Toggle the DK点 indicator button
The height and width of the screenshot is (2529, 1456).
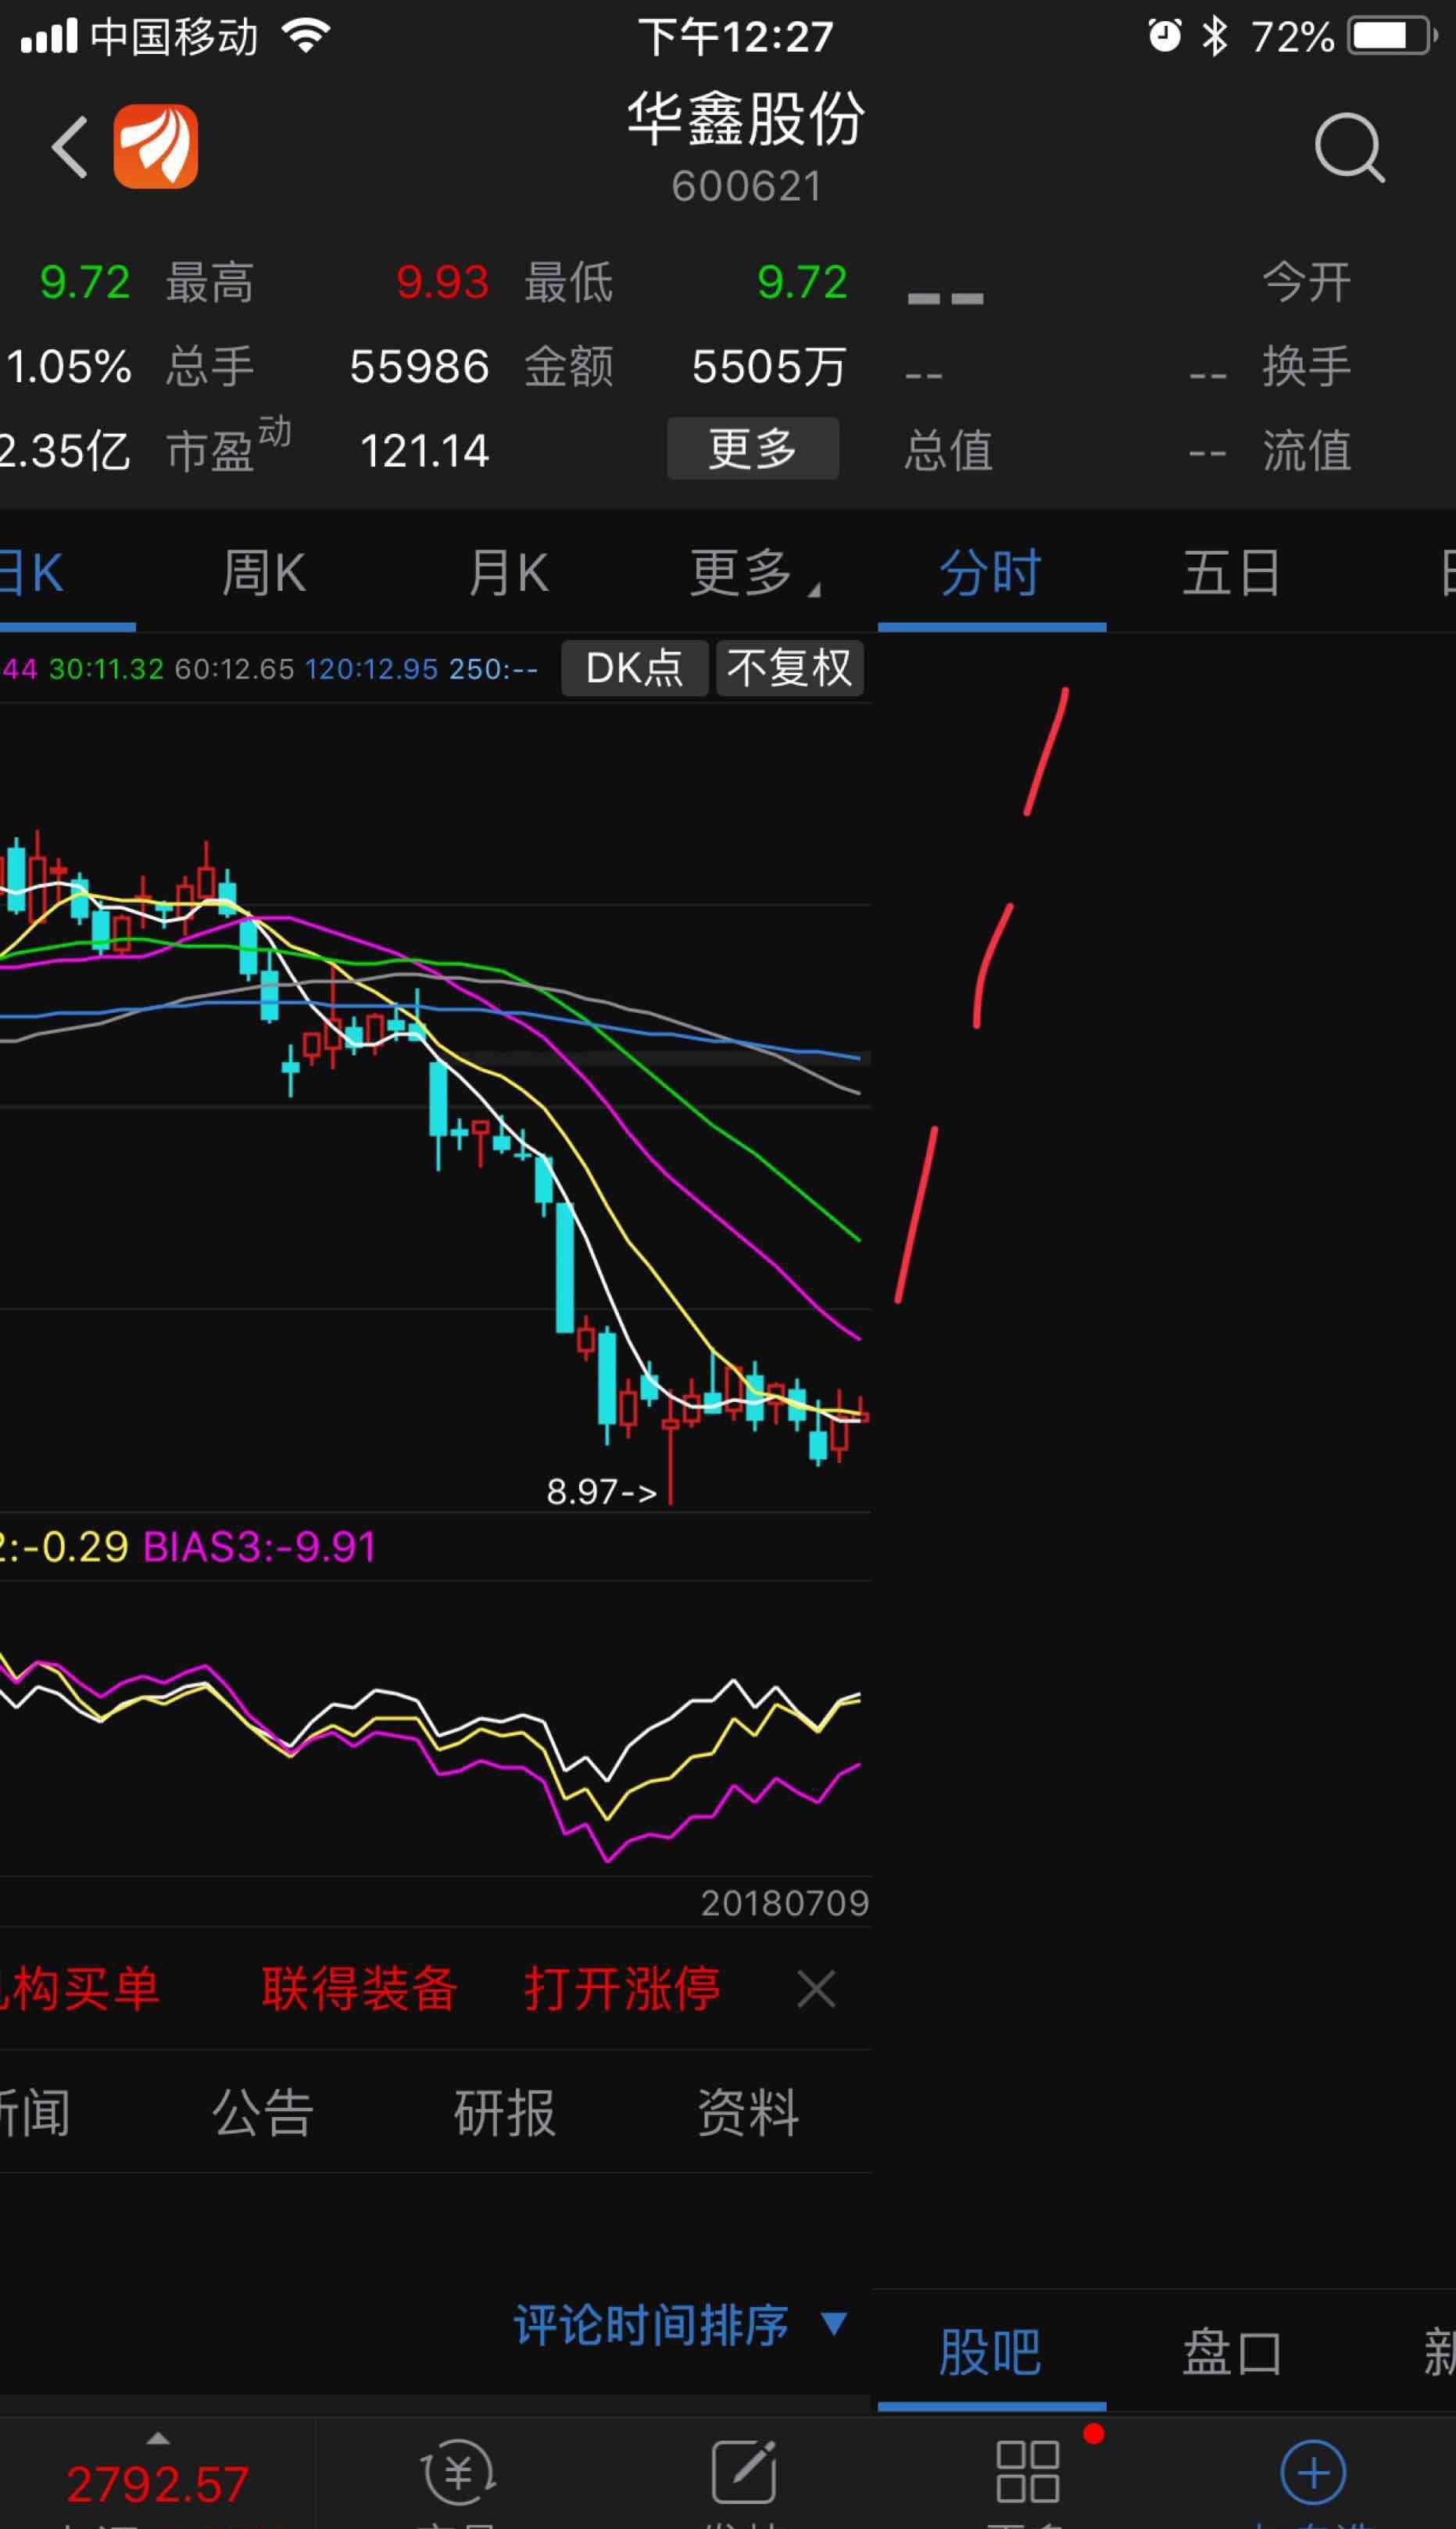(634, 668)
